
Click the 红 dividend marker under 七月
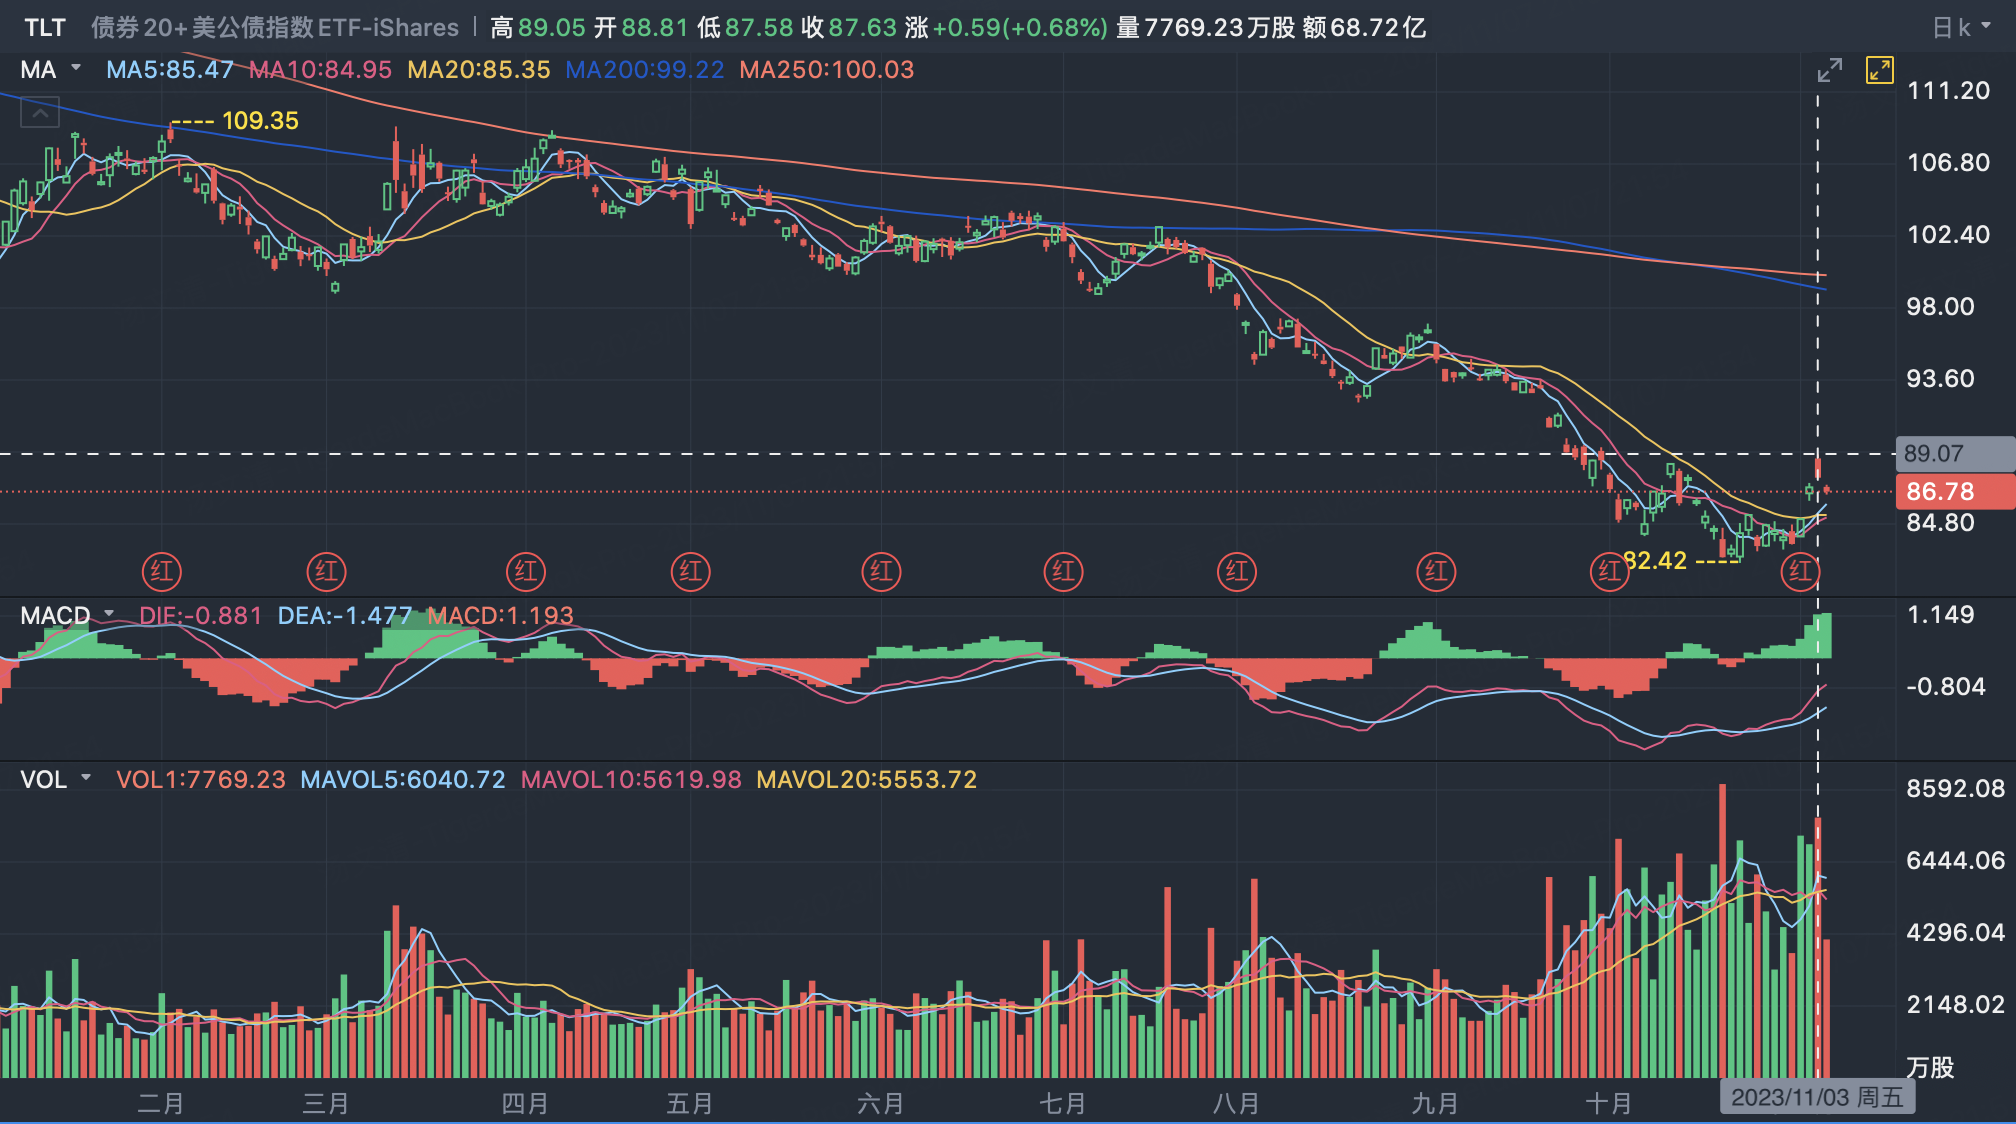1063,572
